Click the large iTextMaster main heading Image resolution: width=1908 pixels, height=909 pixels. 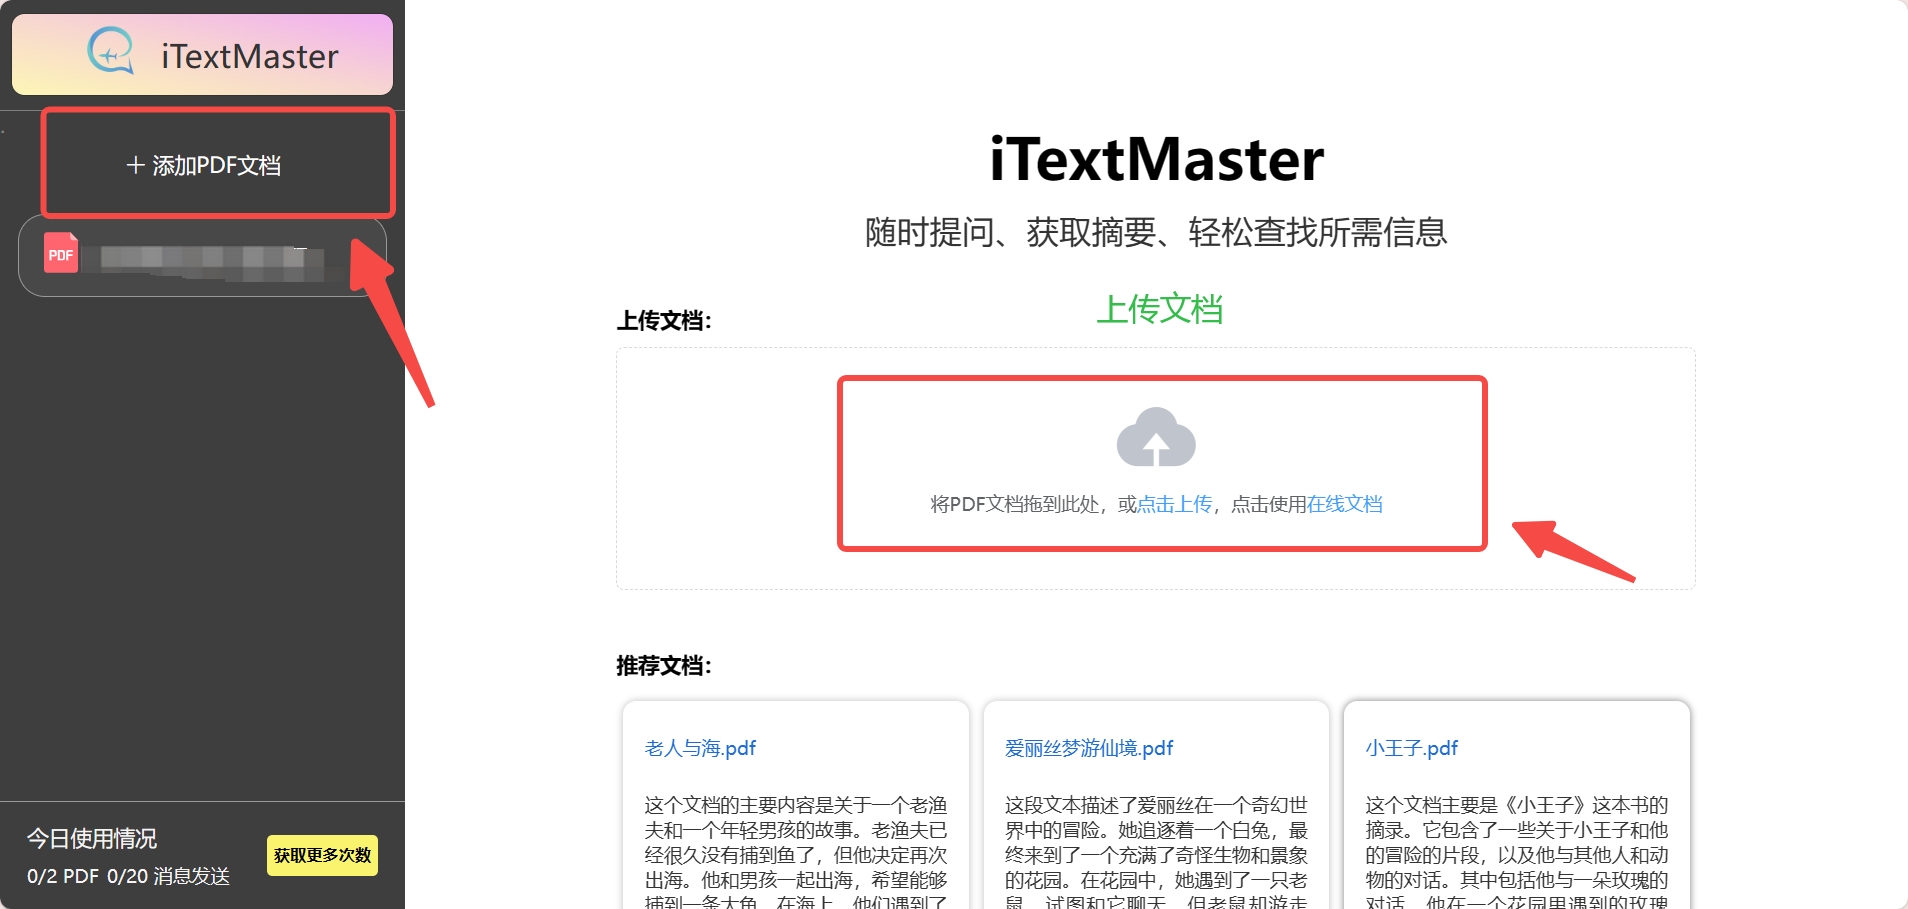1156,159
